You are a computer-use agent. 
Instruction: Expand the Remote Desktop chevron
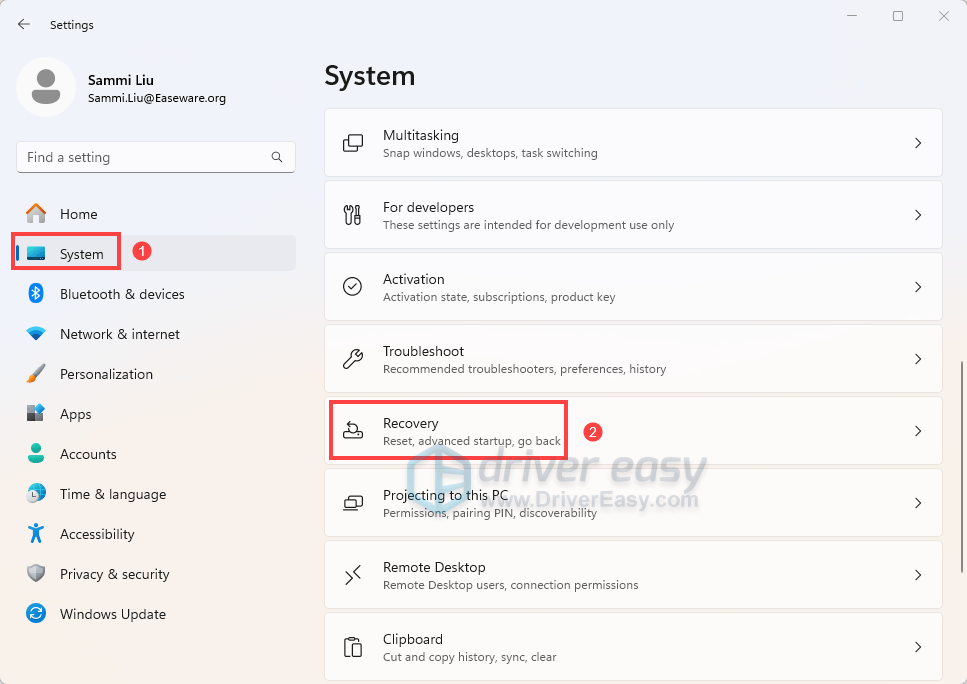tap(918, 574)
